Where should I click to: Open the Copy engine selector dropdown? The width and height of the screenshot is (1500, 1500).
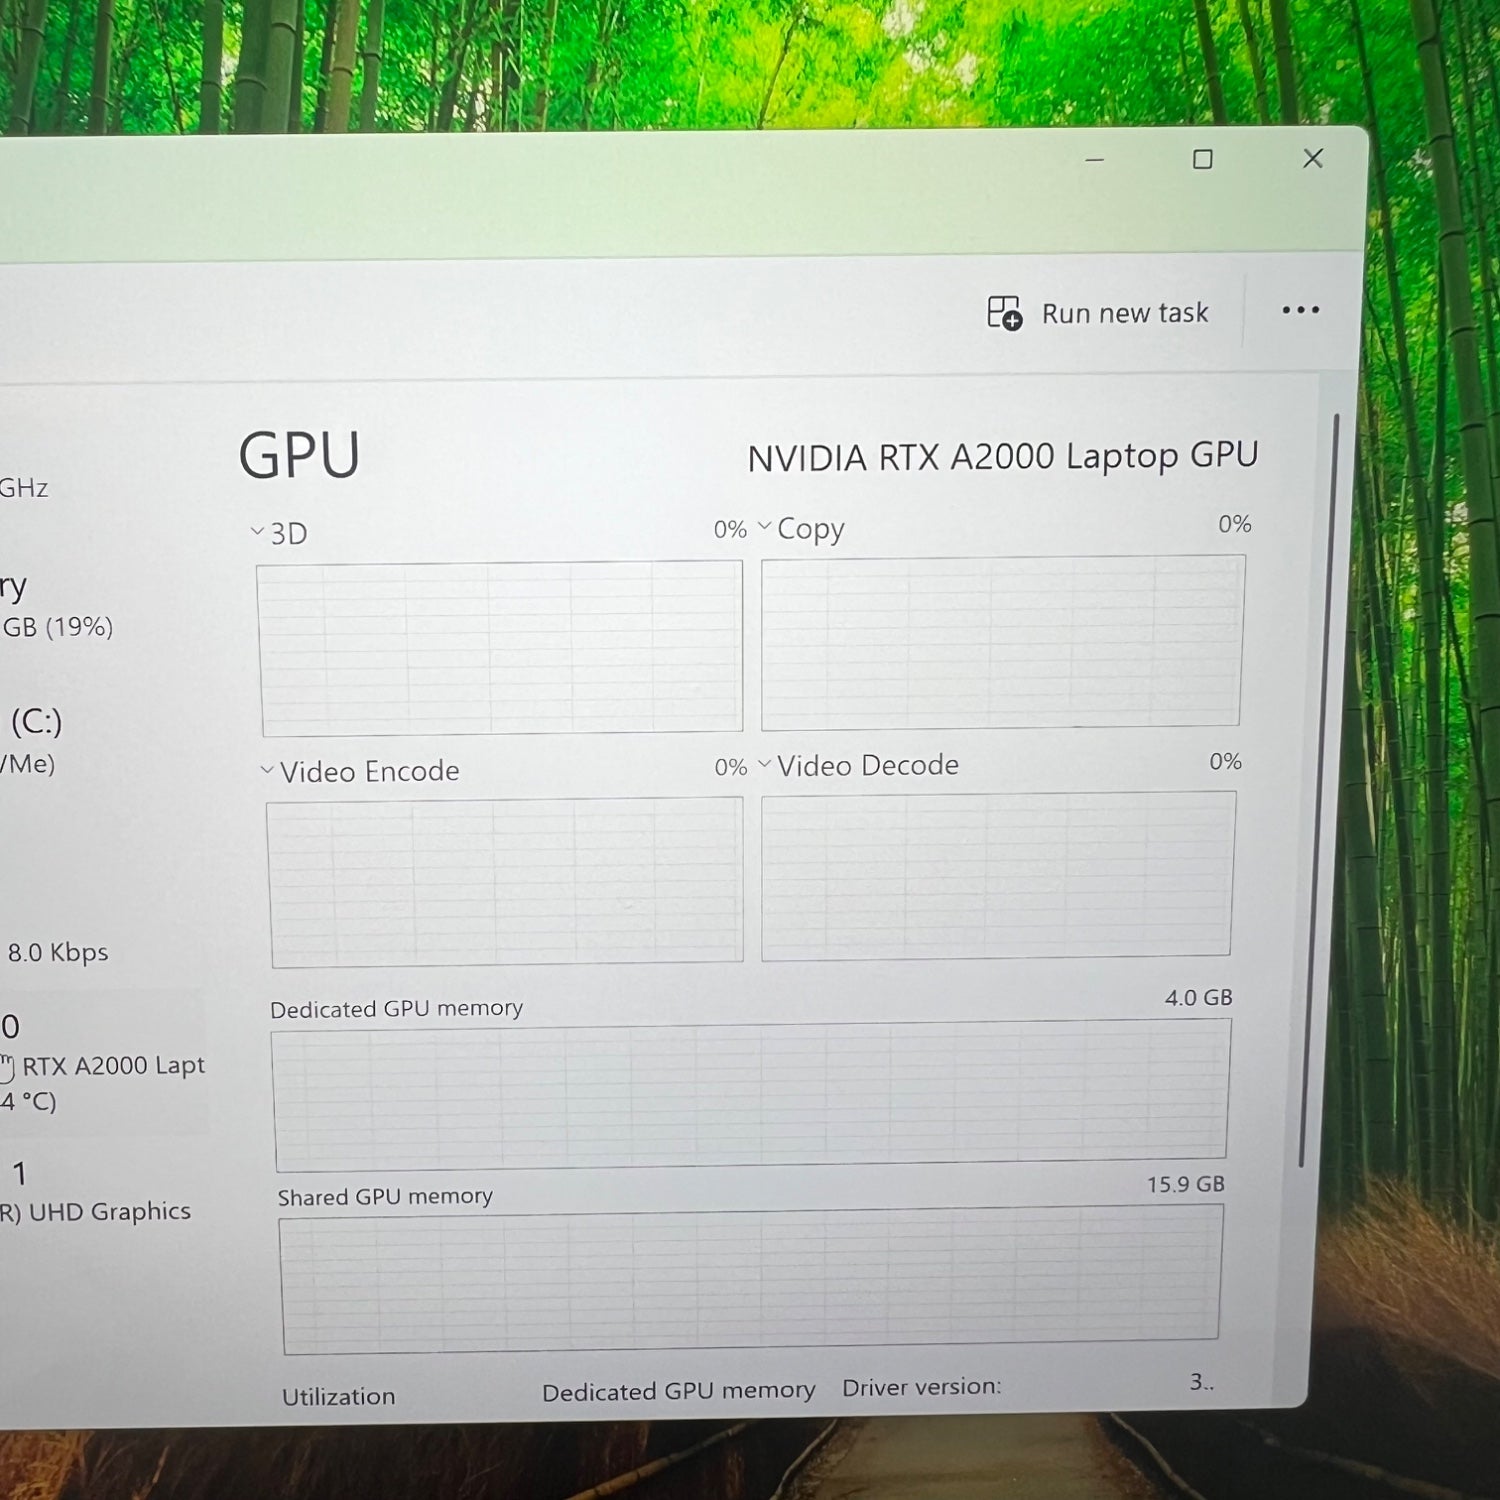tap(765, 527)
